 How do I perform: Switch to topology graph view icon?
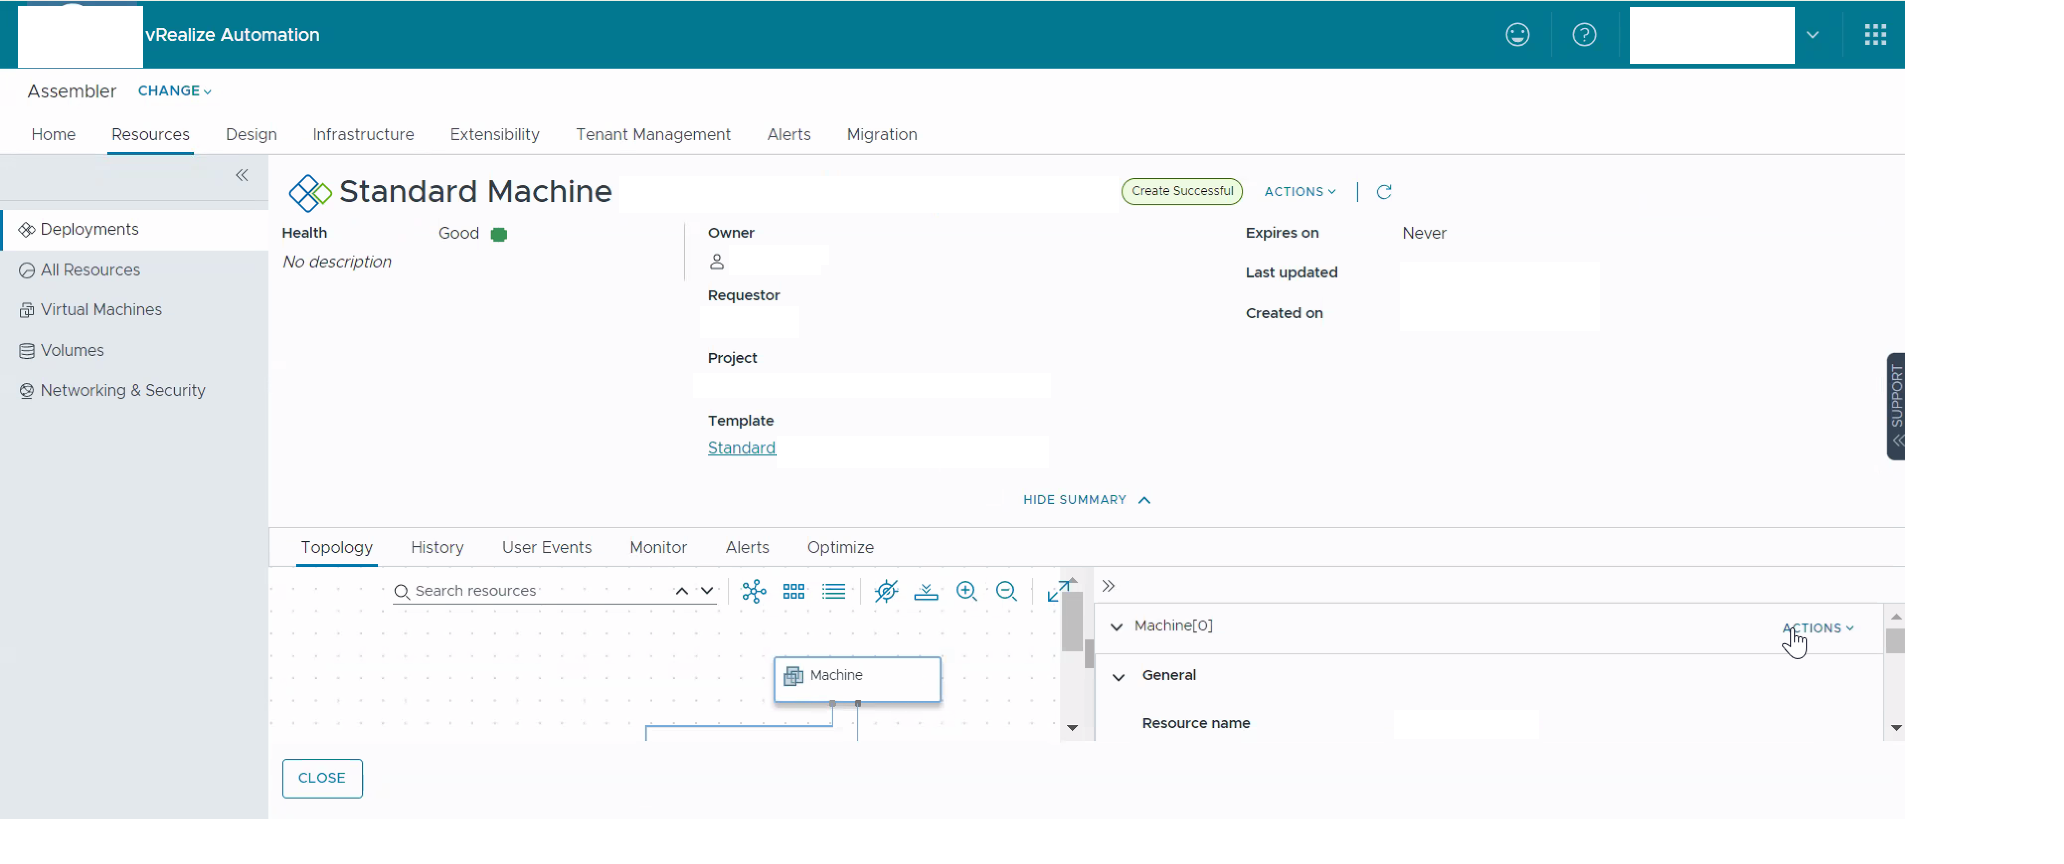point(754,592)
